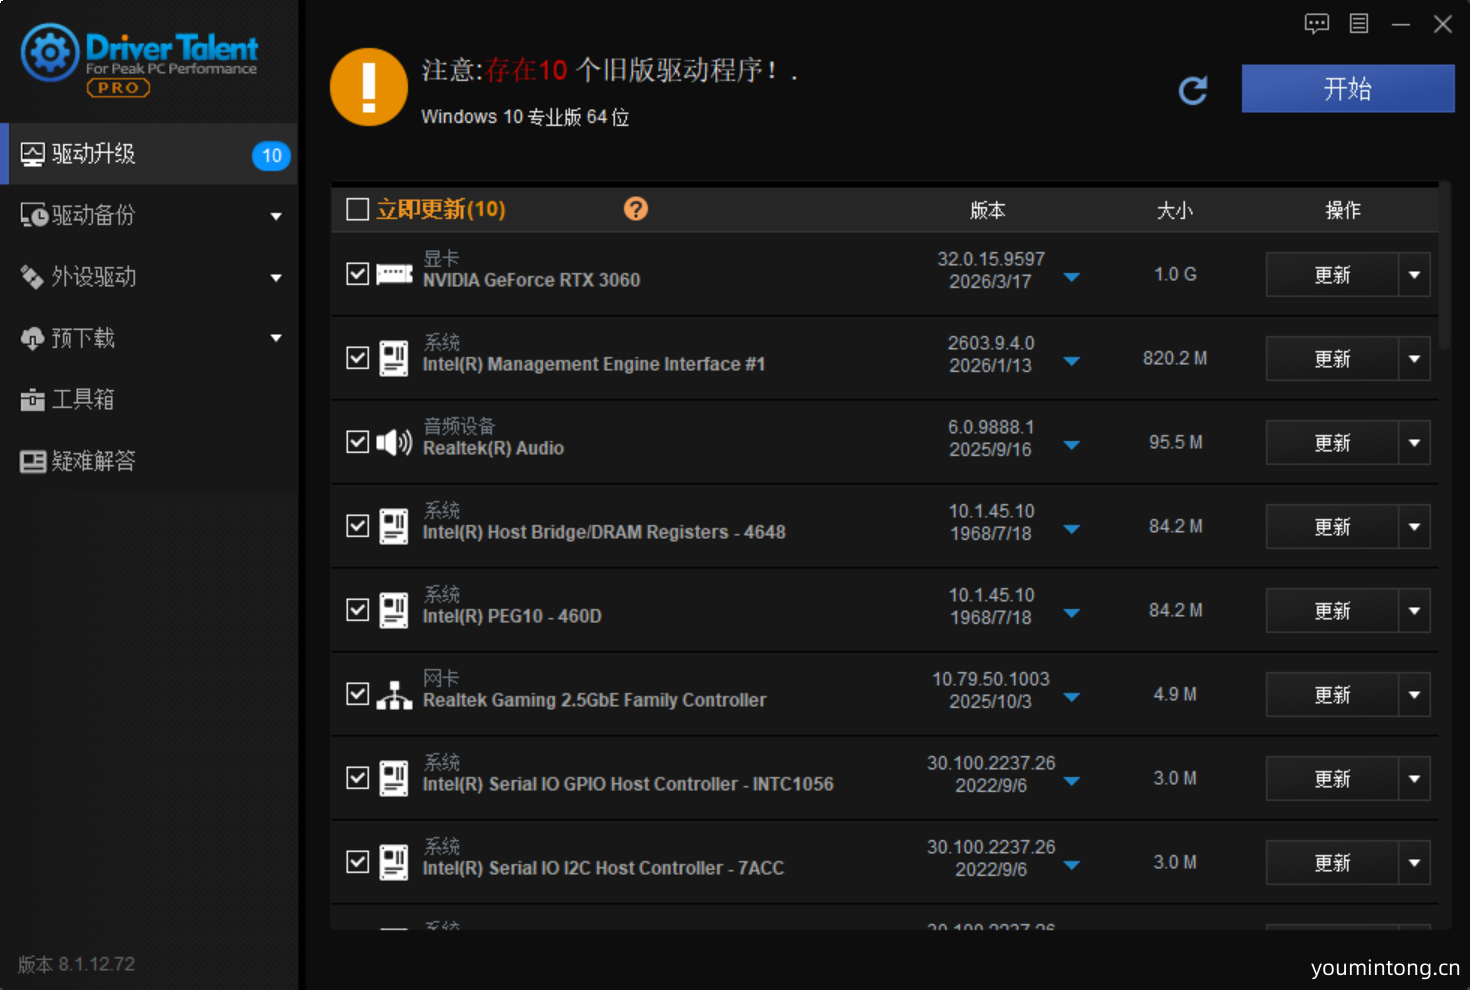Click the refresh scan icon
The image size is (1470, 990).
(1193, 91)
